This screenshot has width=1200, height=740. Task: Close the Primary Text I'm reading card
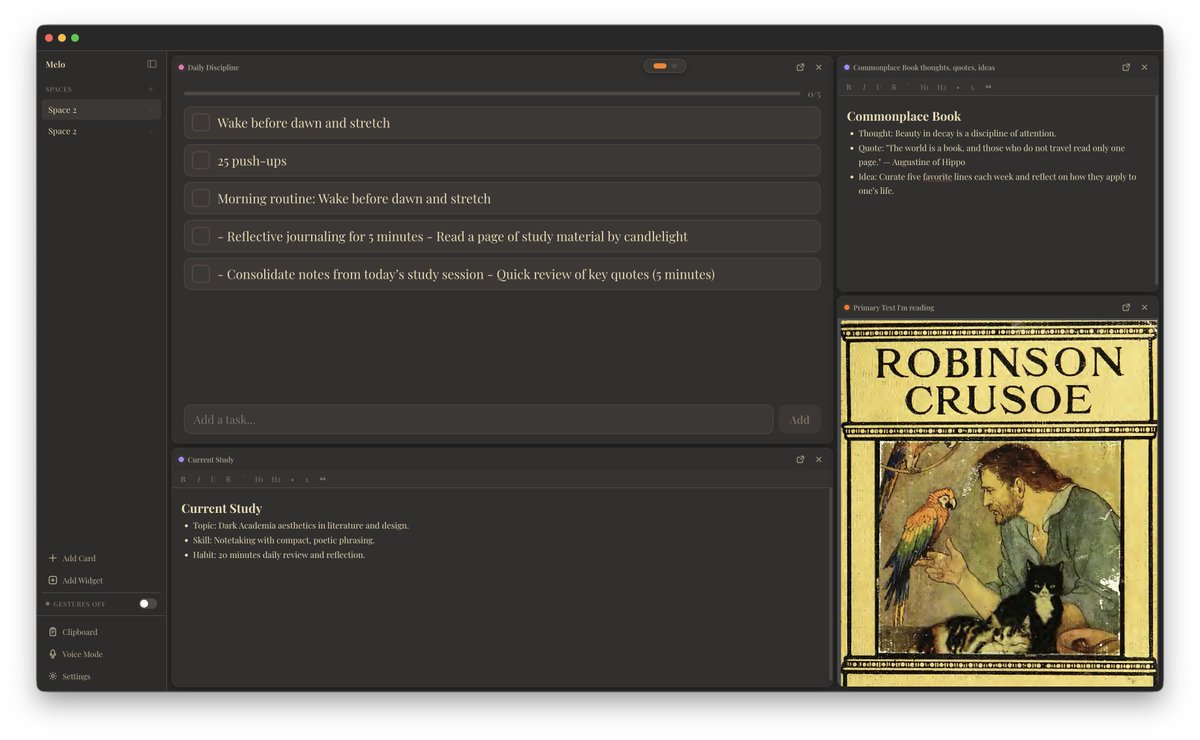coord(1144,307)
